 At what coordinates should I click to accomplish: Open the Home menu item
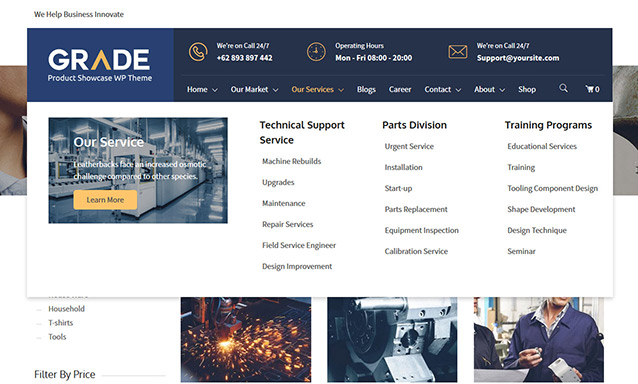pos(197,89)
